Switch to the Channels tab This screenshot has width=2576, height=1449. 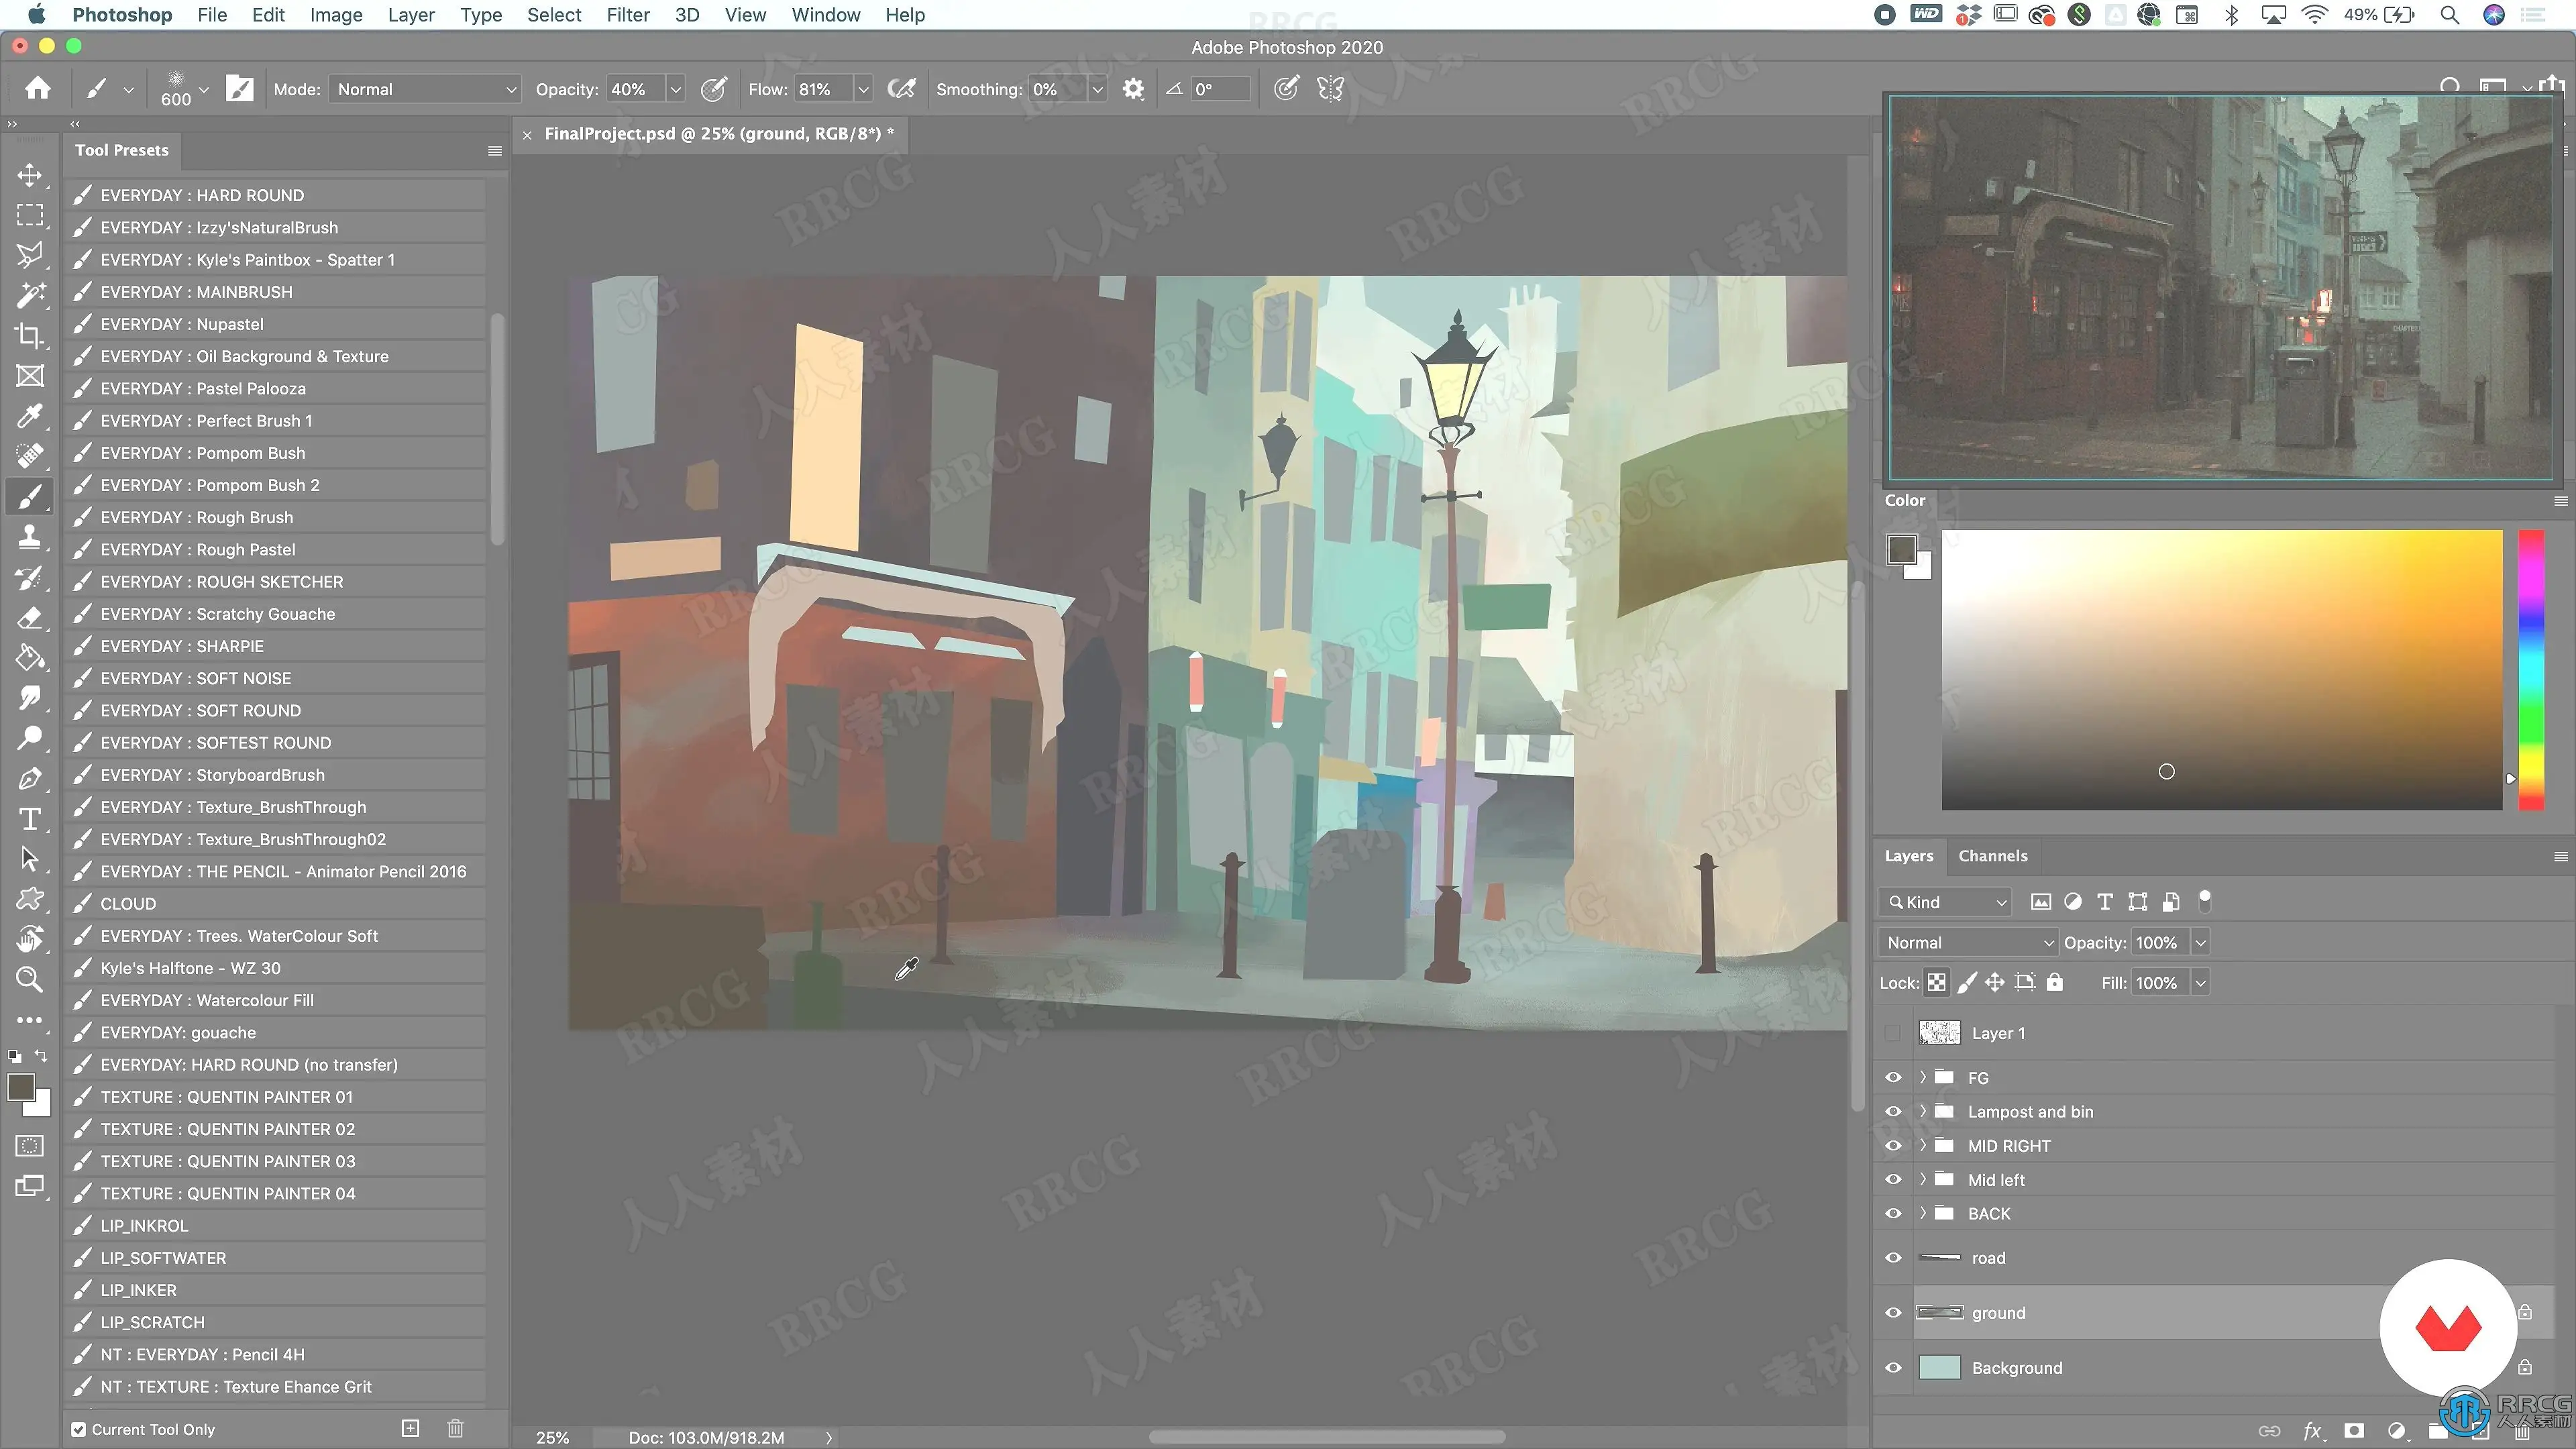pyautogui.click(x=1992, y=856)
